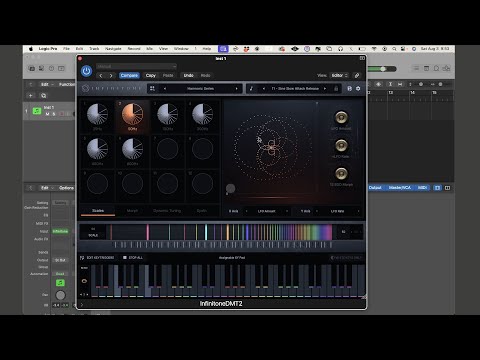Click the Spotlight search icon in menu bar
The width and height of the screenshot is (480, 360).
click(x=394, y=49)
